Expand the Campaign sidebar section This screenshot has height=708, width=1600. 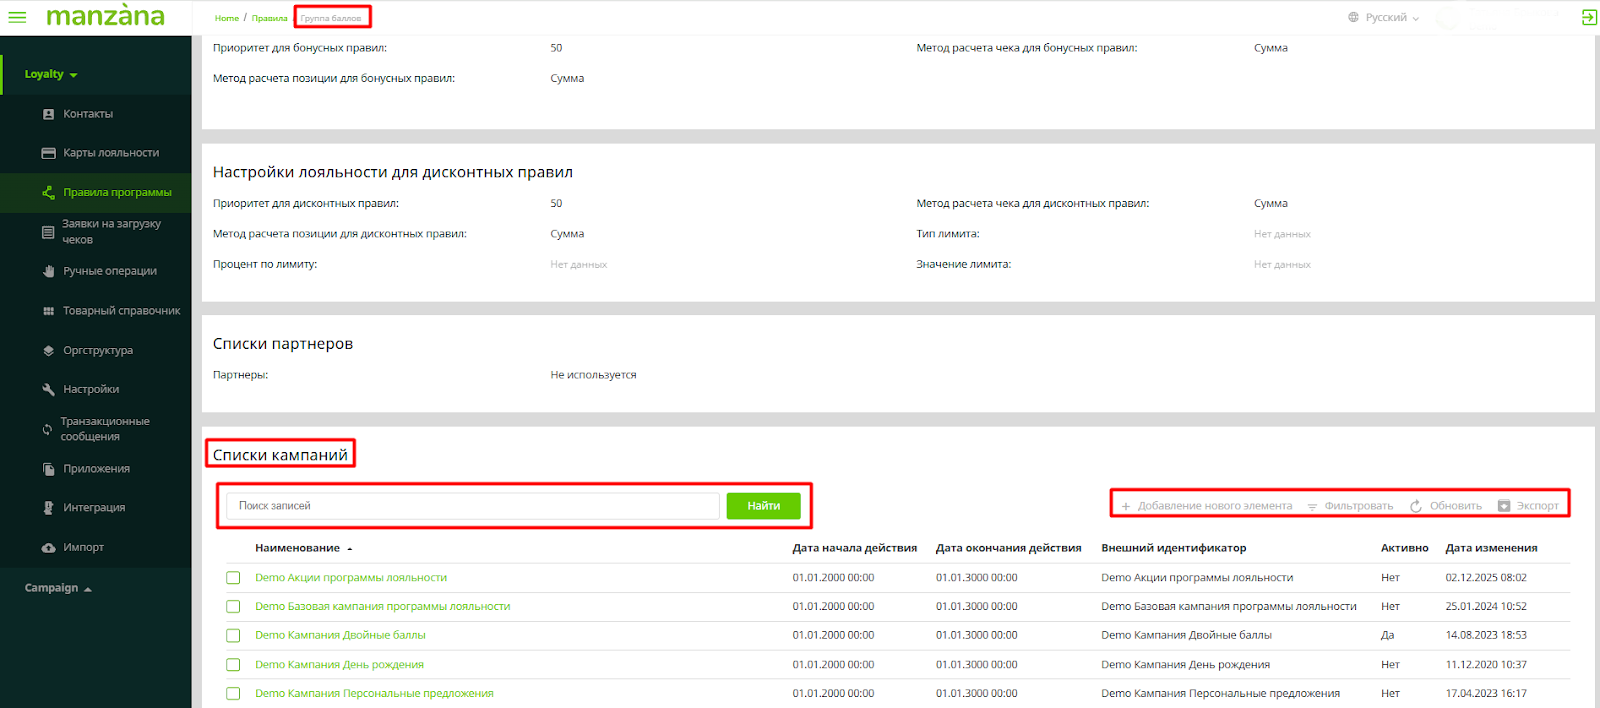point(58,588)
